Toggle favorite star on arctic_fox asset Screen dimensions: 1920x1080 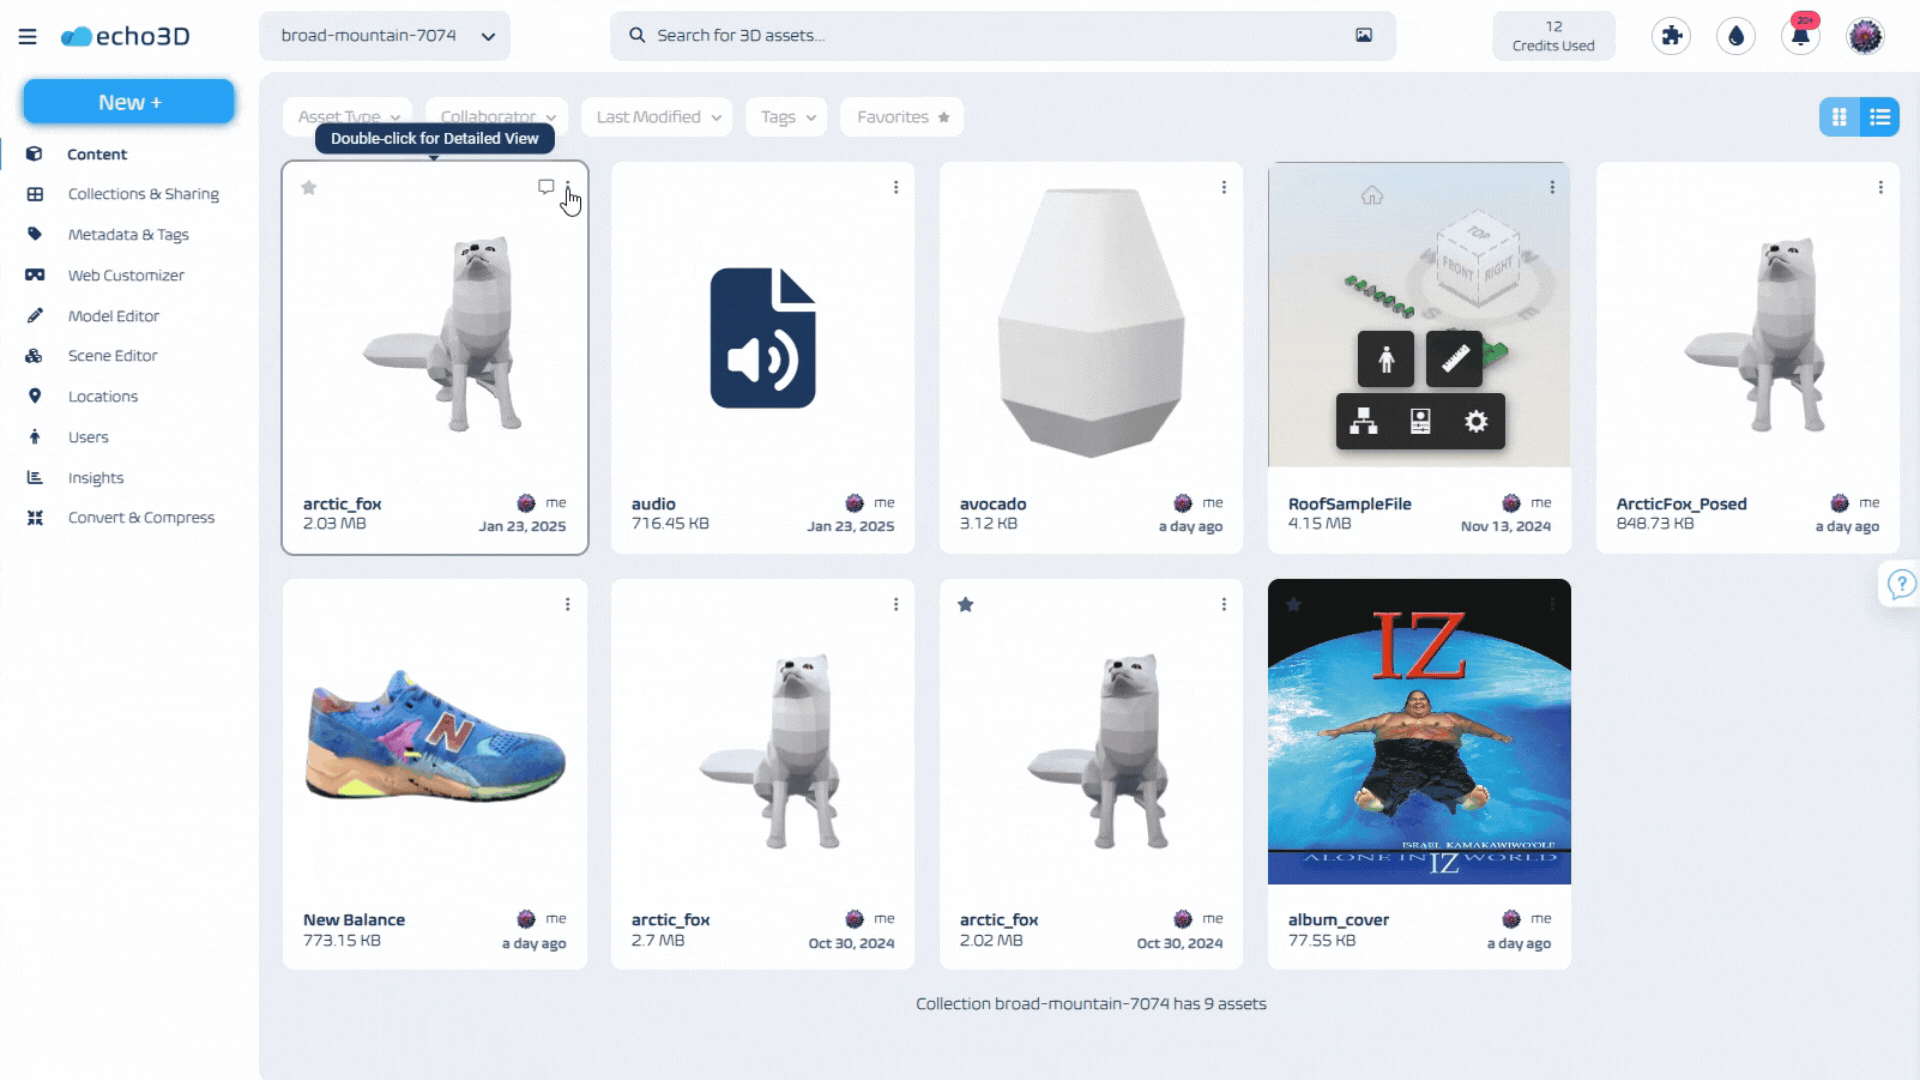coord(309,187)
